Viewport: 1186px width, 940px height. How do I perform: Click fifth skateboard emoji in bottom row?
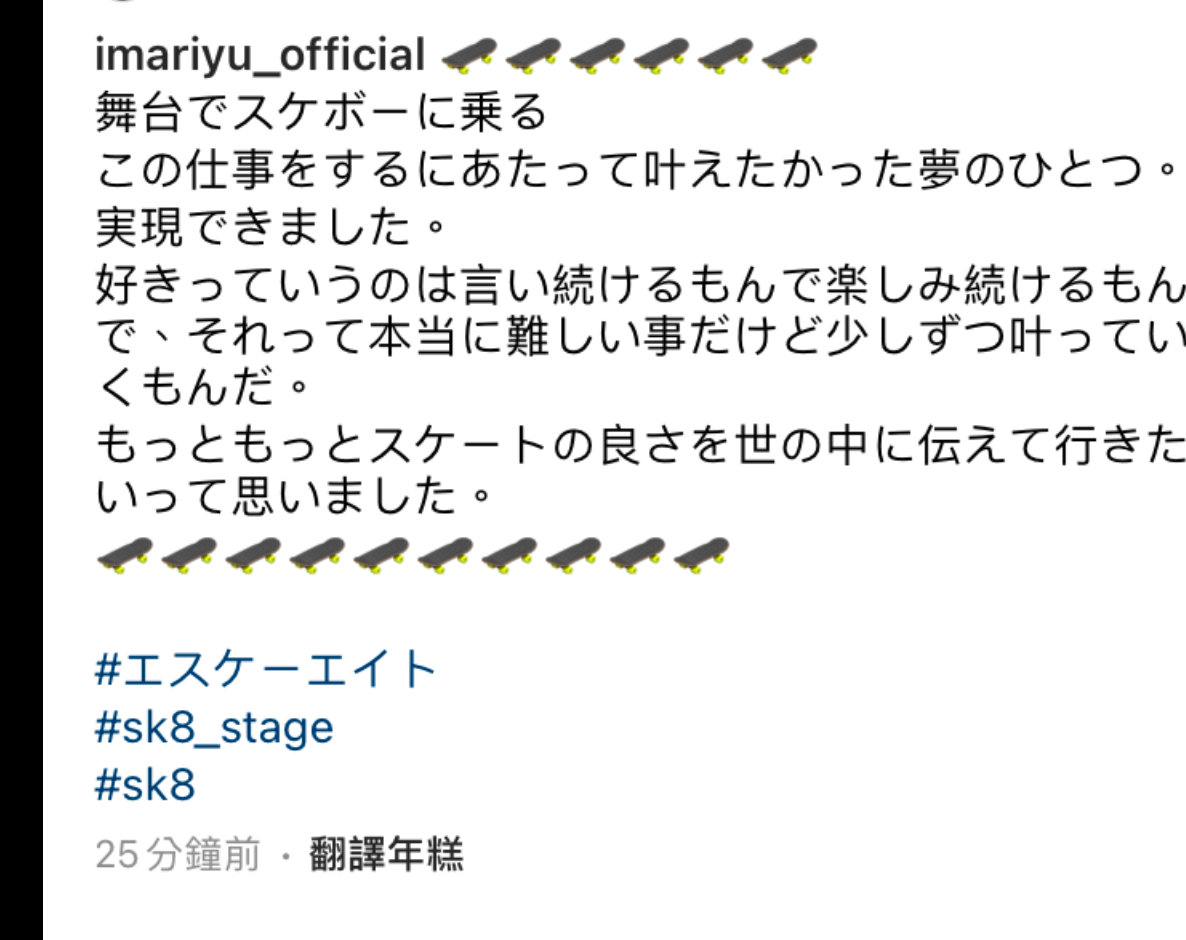pyautogui.click(x=381, y=555)
